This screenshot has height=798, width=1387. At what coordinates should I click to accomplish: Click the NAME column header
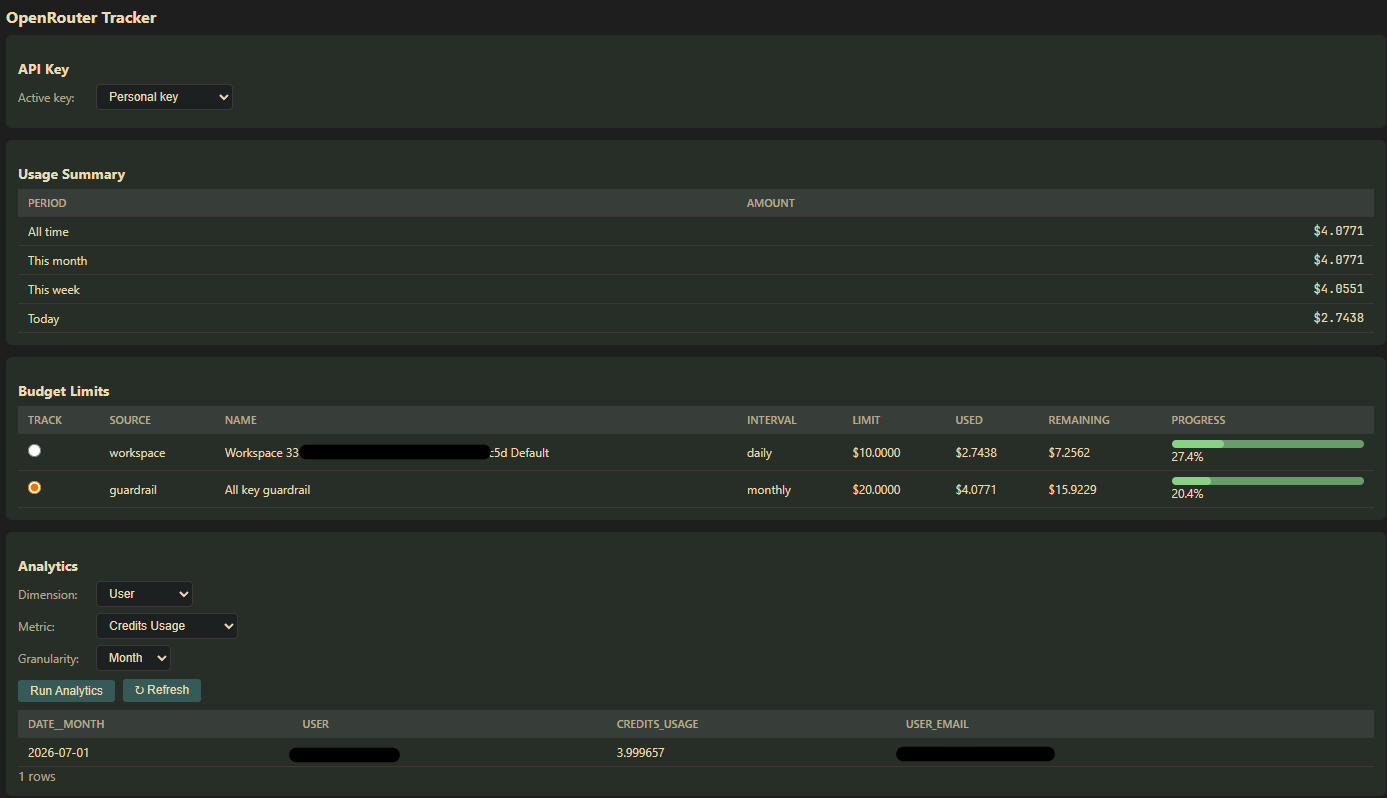(x=241, y=420)
